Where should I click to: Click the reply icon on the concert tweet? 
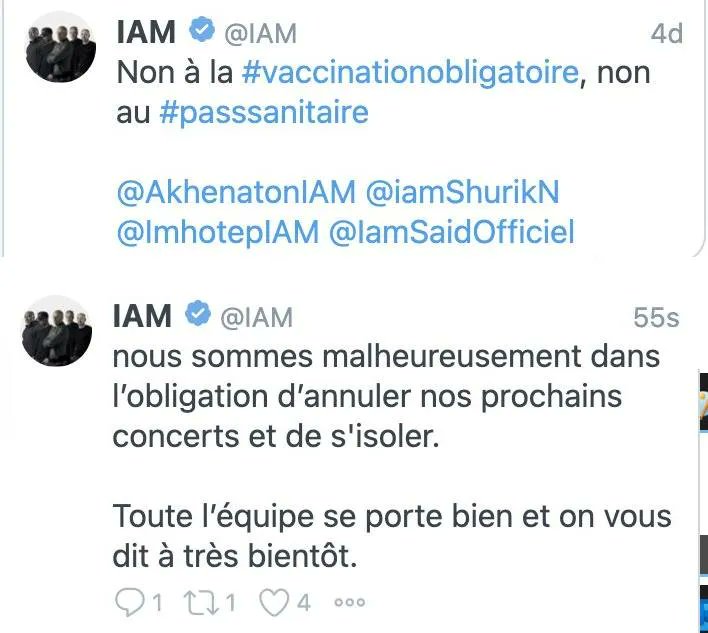click(130, 603)
